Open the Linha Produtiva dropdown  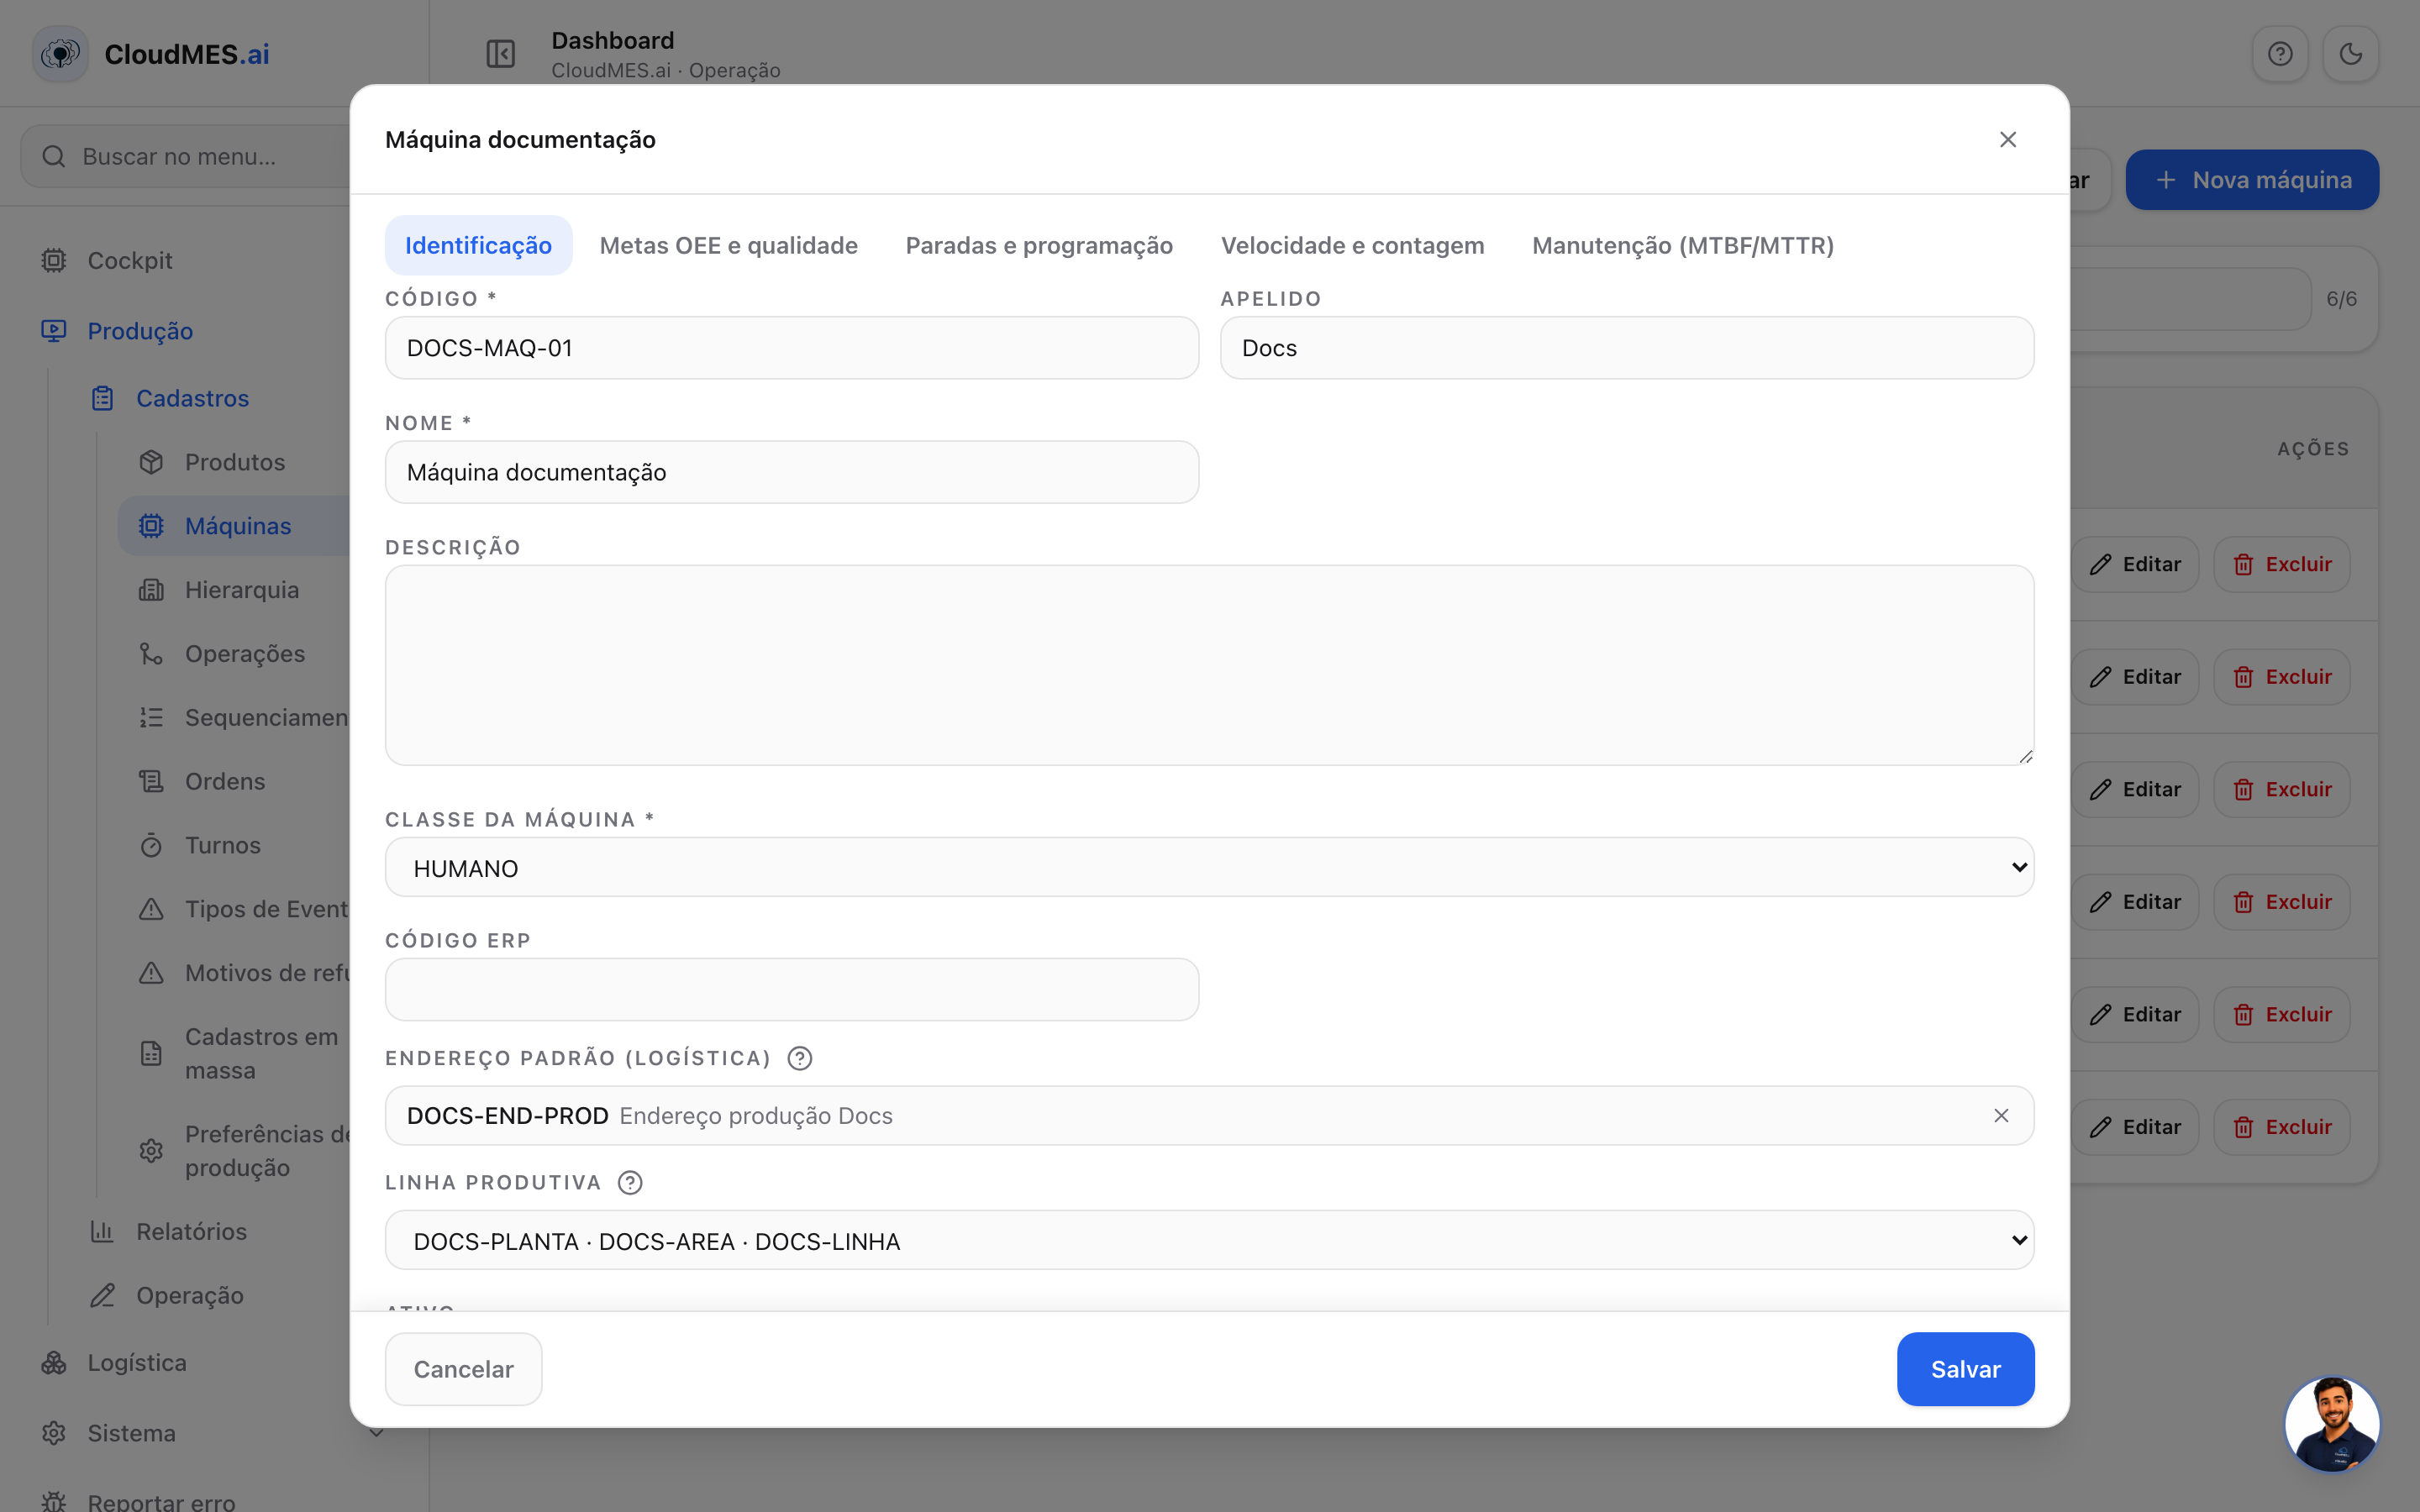click(1209, 1240)
